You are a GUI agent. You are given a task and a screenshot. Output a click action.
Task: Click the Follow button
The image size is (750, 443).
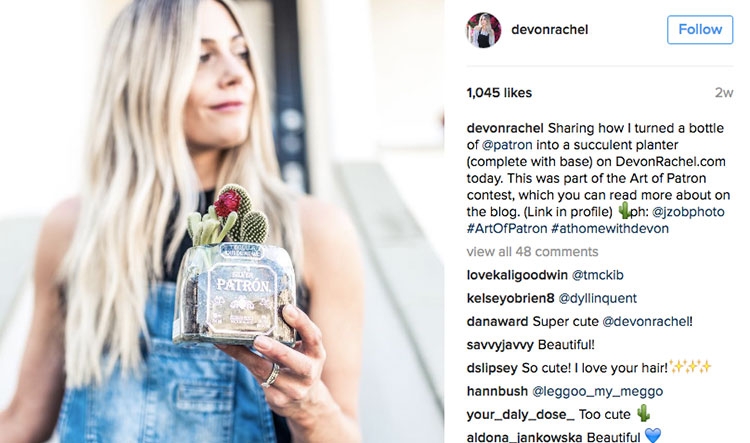[x=700, y=30]
